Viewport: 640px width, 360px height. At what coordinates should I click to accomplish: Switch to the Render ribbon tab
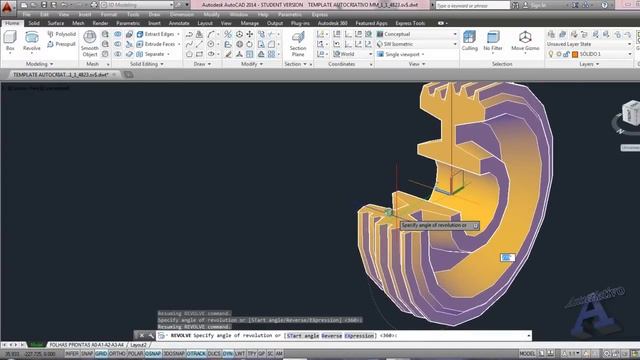click(x=100, y=23)
